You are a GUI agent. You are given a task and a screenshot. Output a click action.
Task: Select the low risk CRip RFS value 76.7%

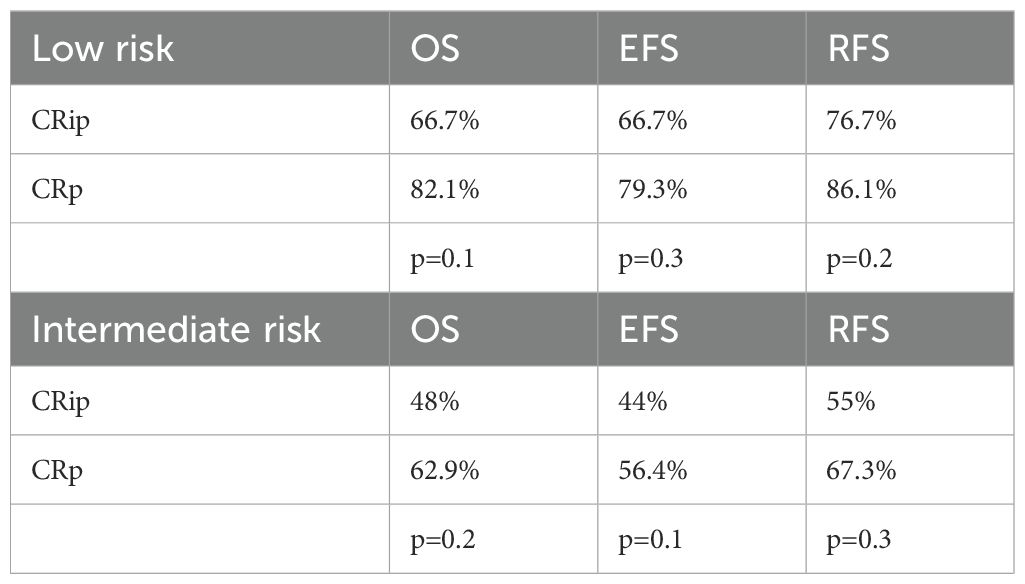pyautogui.click(x=861, y=121)
